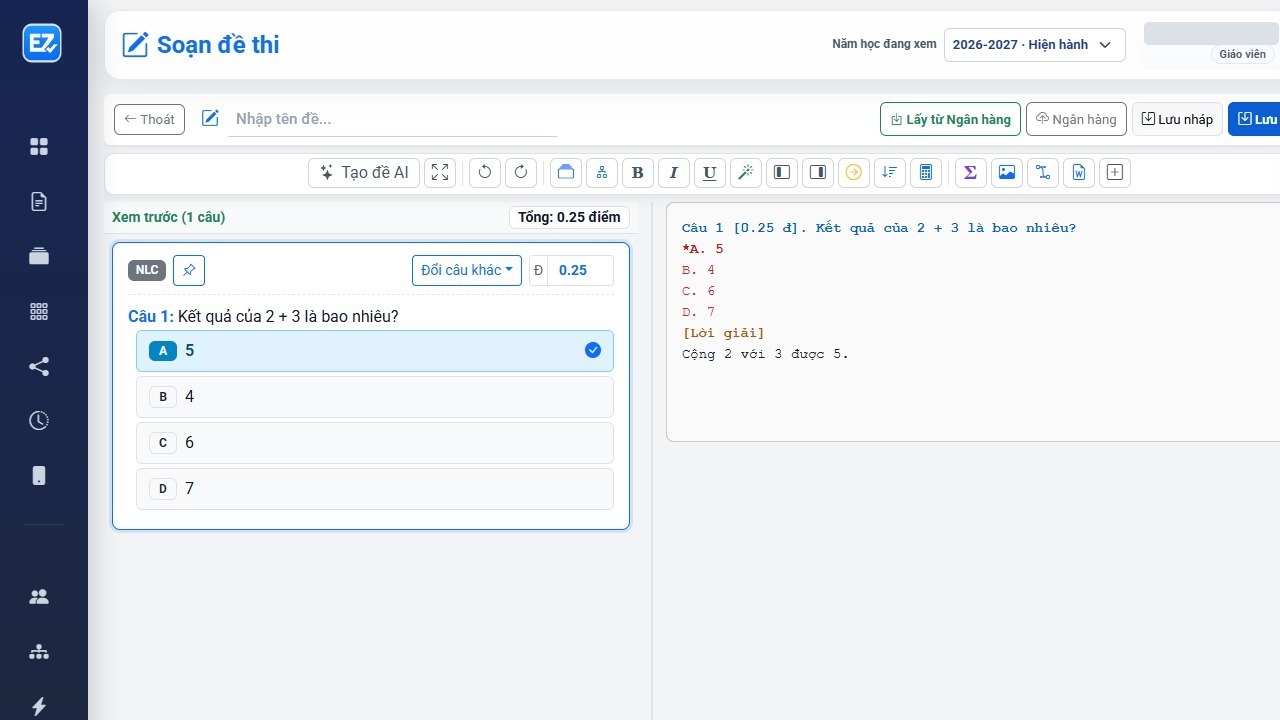Click the 'Tạo đề AI' button
The width and height of the screenshot is (1280, 720).
(x=364, y=172)
